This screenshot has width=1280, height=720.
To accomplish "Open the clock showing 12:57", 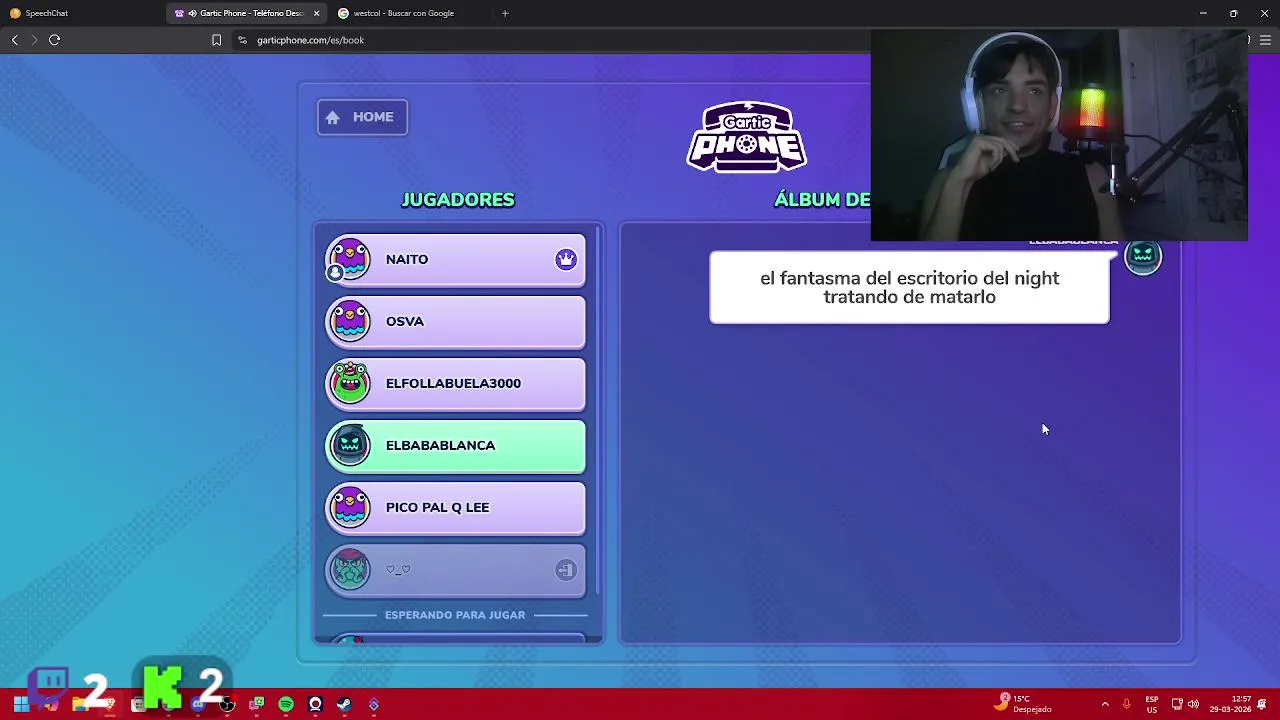I will coord(1230,704).
